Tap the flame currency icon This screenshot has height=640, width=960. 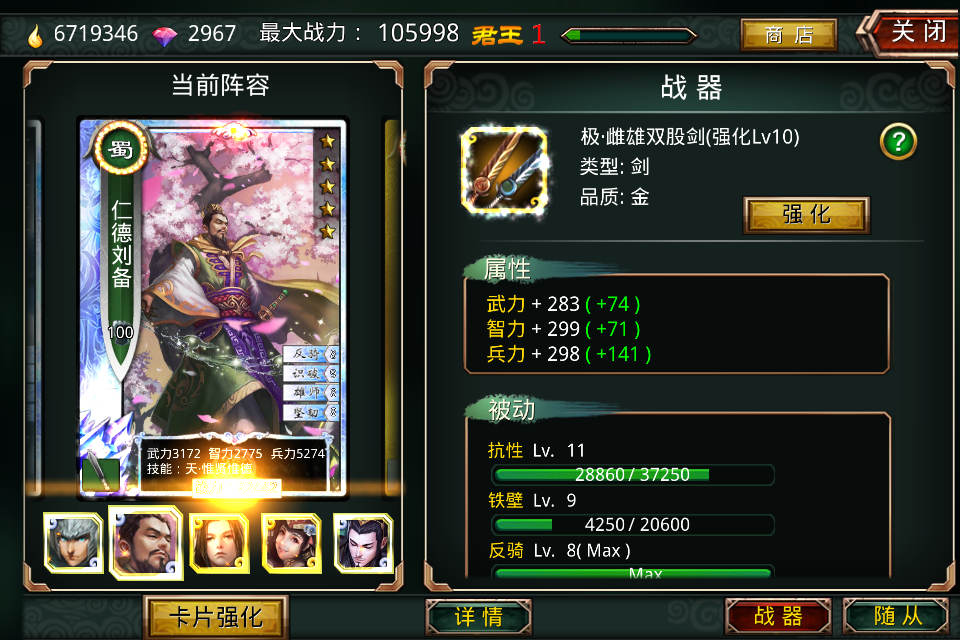tap(36, 35)
